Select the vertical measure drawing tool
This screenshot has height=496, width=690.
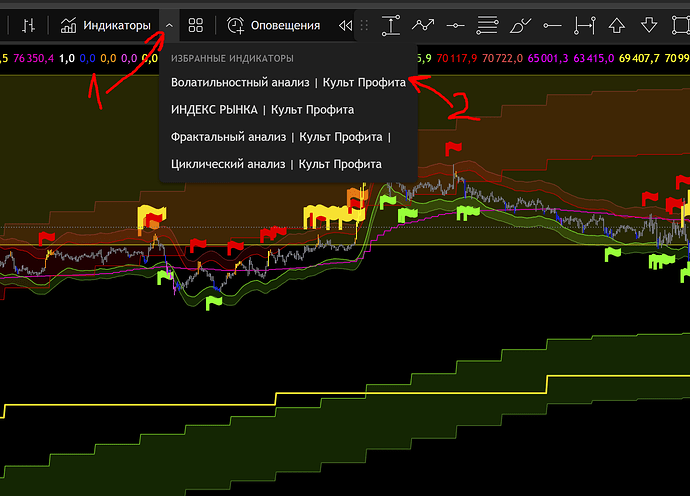point(391,25)
